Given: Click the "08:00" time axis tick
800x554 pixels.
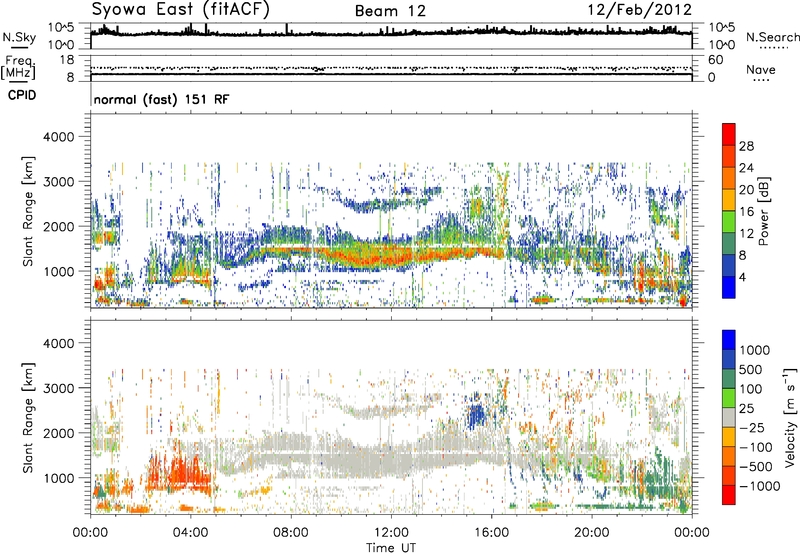Looking at the screenshot, I should 291,533.
